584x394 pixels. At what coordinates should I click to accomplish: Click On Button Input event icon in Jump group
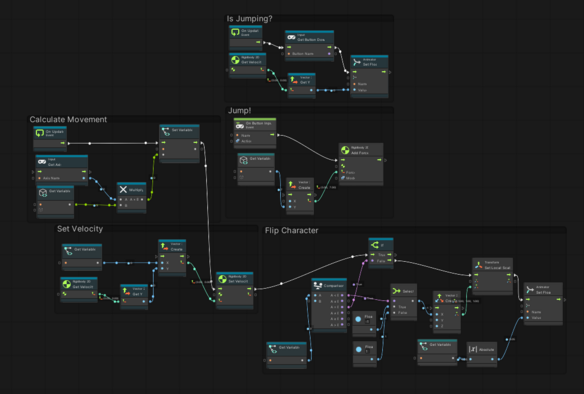240,125
